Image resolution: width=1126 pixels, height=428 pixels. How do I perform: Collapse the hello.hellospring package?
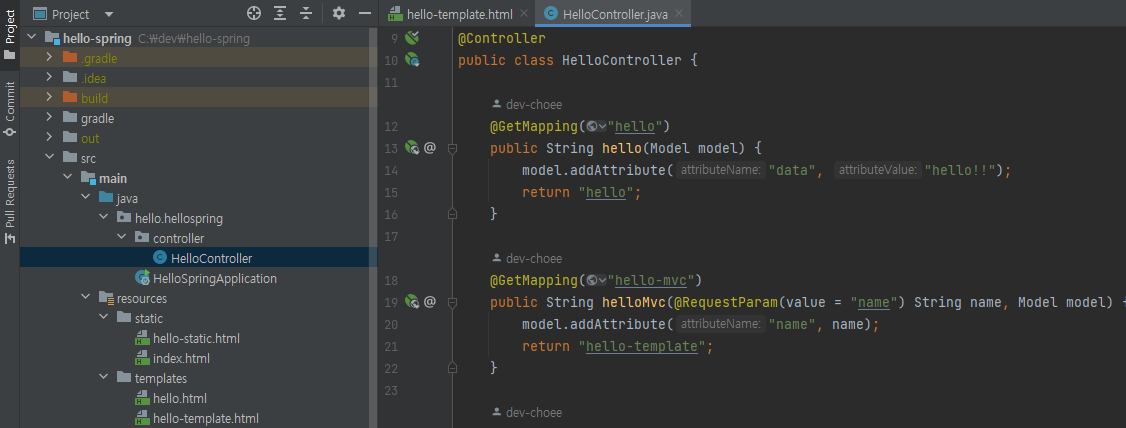pos(103,218)
